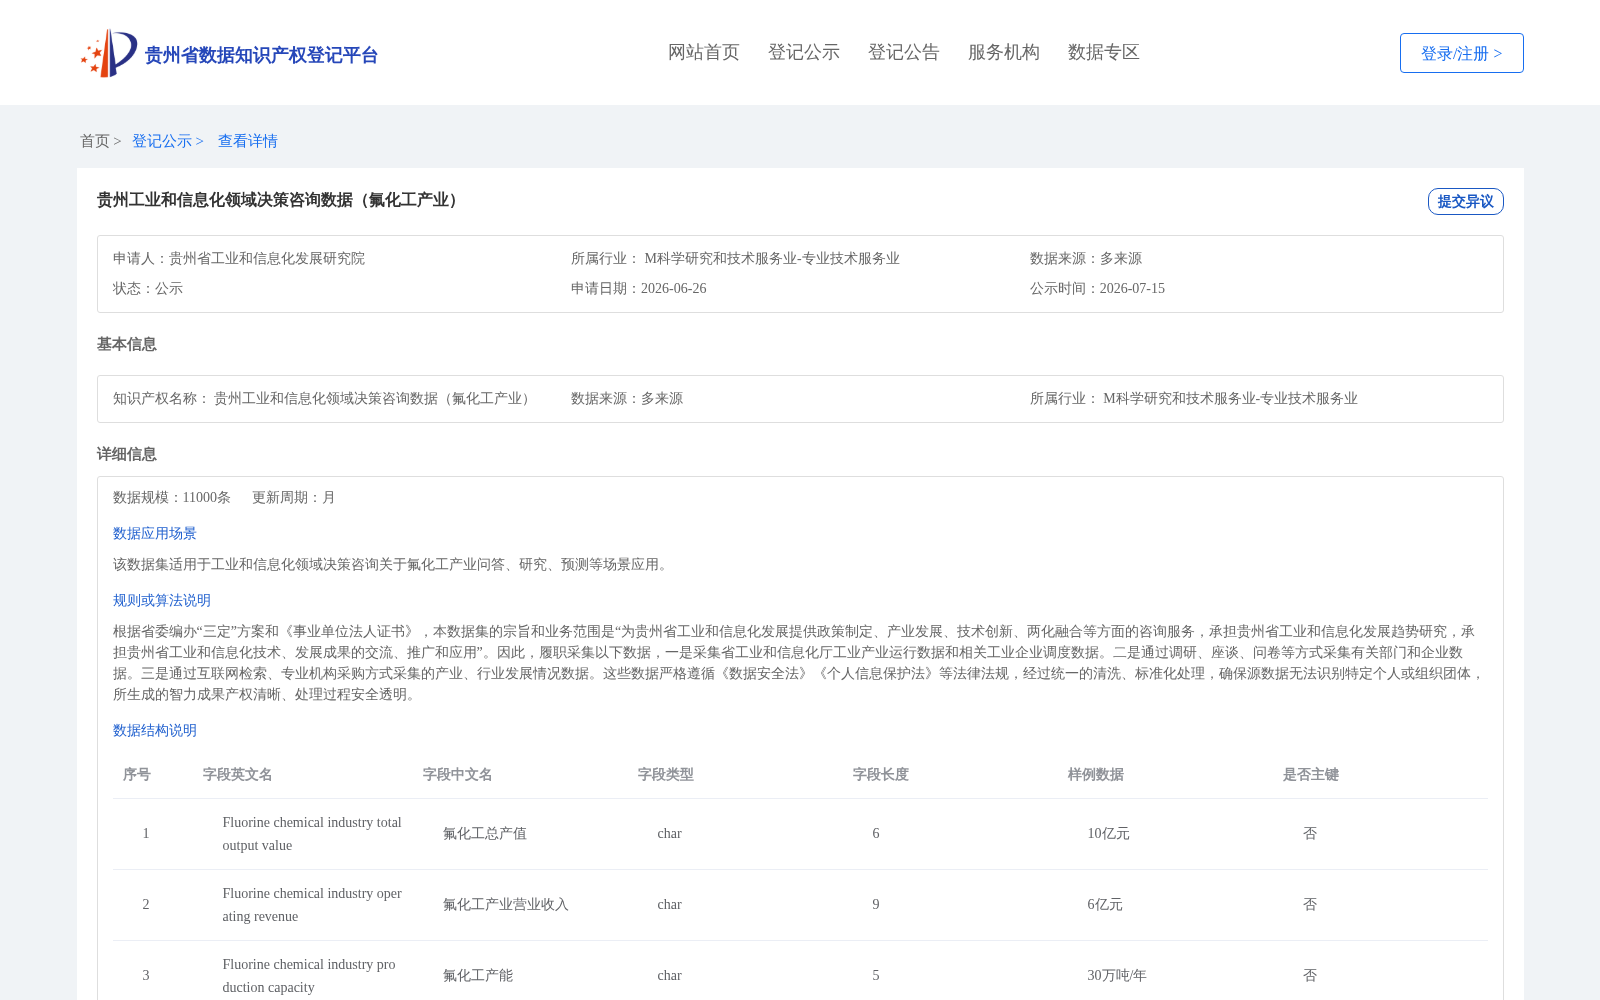Open the 数据专区 navigation item
The height and width of the screenshot is (1000, 1600).
click(x=1104, y=52)
